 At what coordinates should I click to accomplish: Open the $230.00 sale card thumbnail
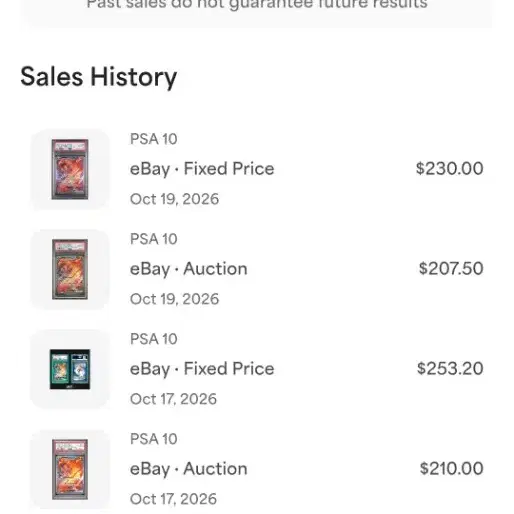click(70, 169)
